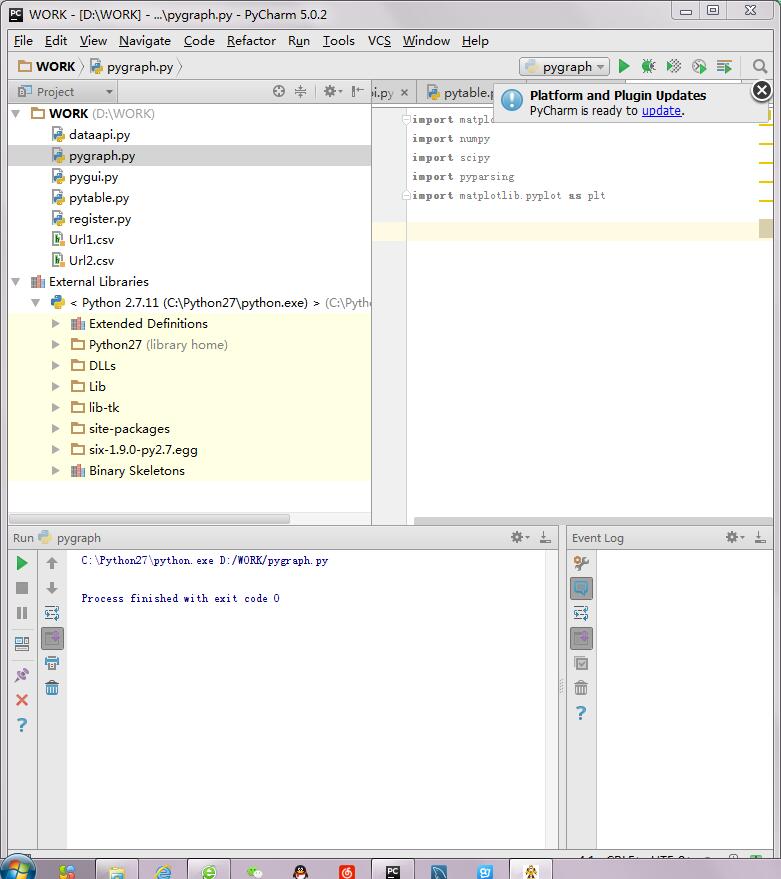
Task: Open the VCS menu
Action: (x=379, y=41)
